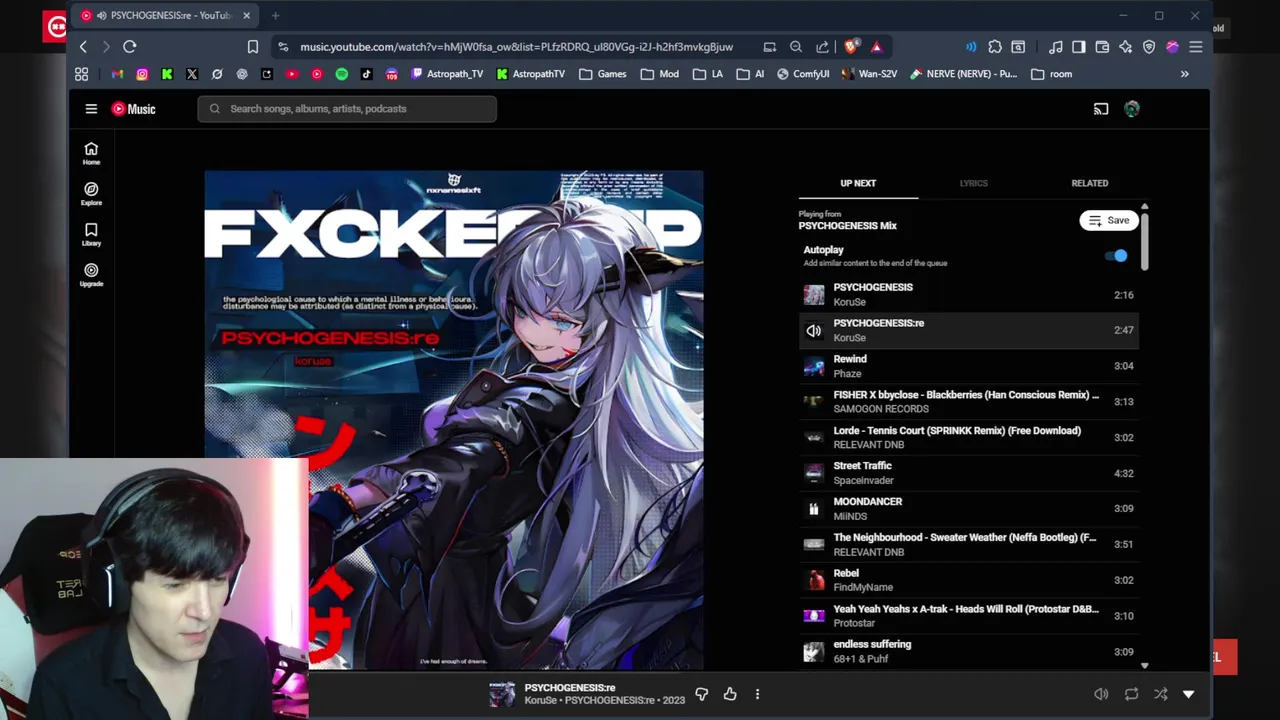Open the Upgrade page in sidebar

(91, 275)
